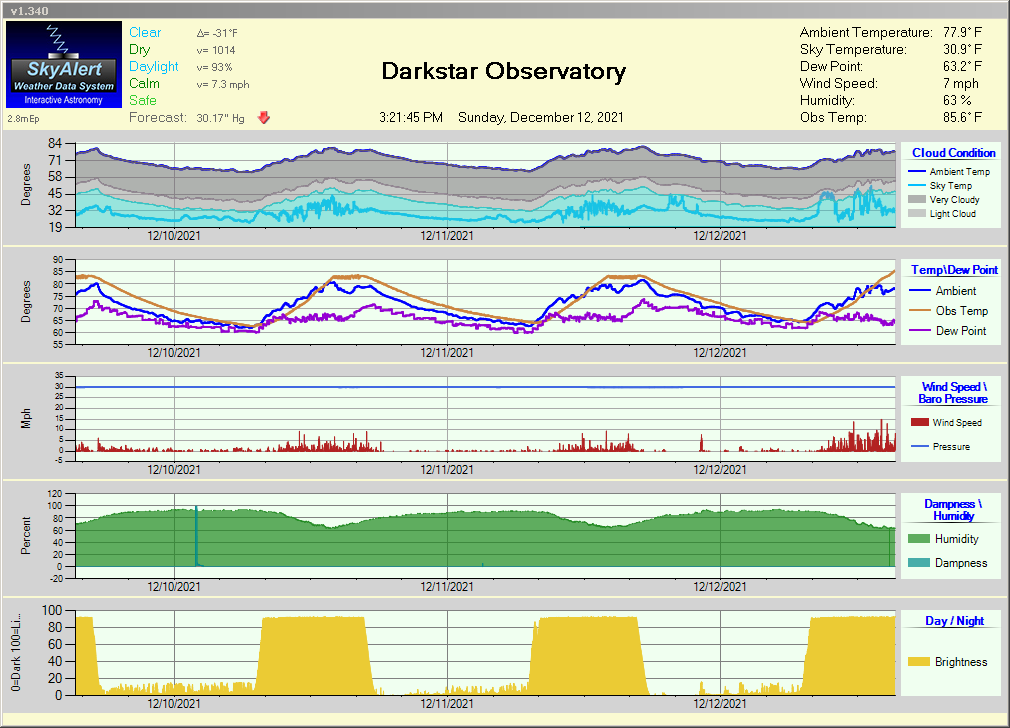Click the Temp\Dew Point legend heading
1010x728 pixels.
953,270
